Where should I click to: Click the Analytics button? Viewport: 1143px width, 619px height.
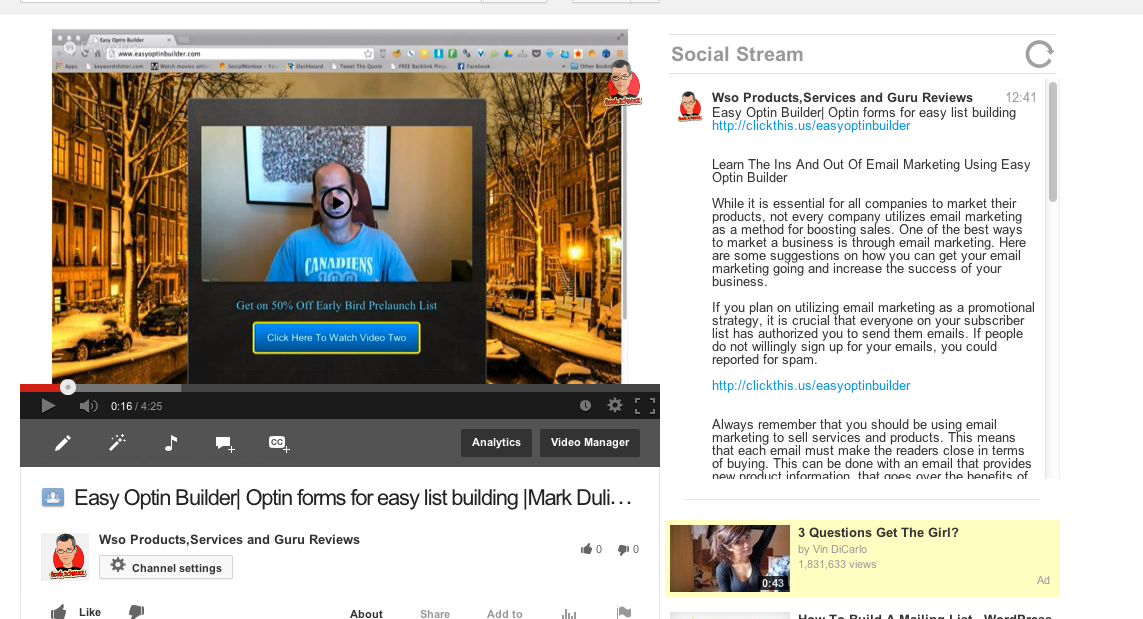click(x=496, y=443)
